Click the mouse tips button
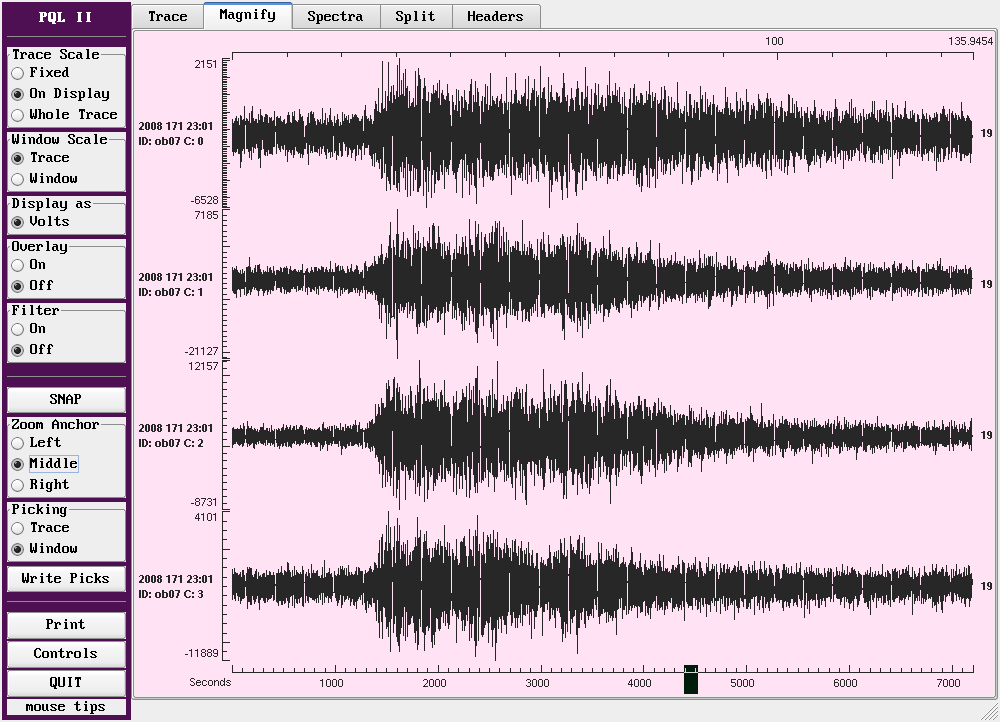The image size is (1000, 722). pos(65,707)
